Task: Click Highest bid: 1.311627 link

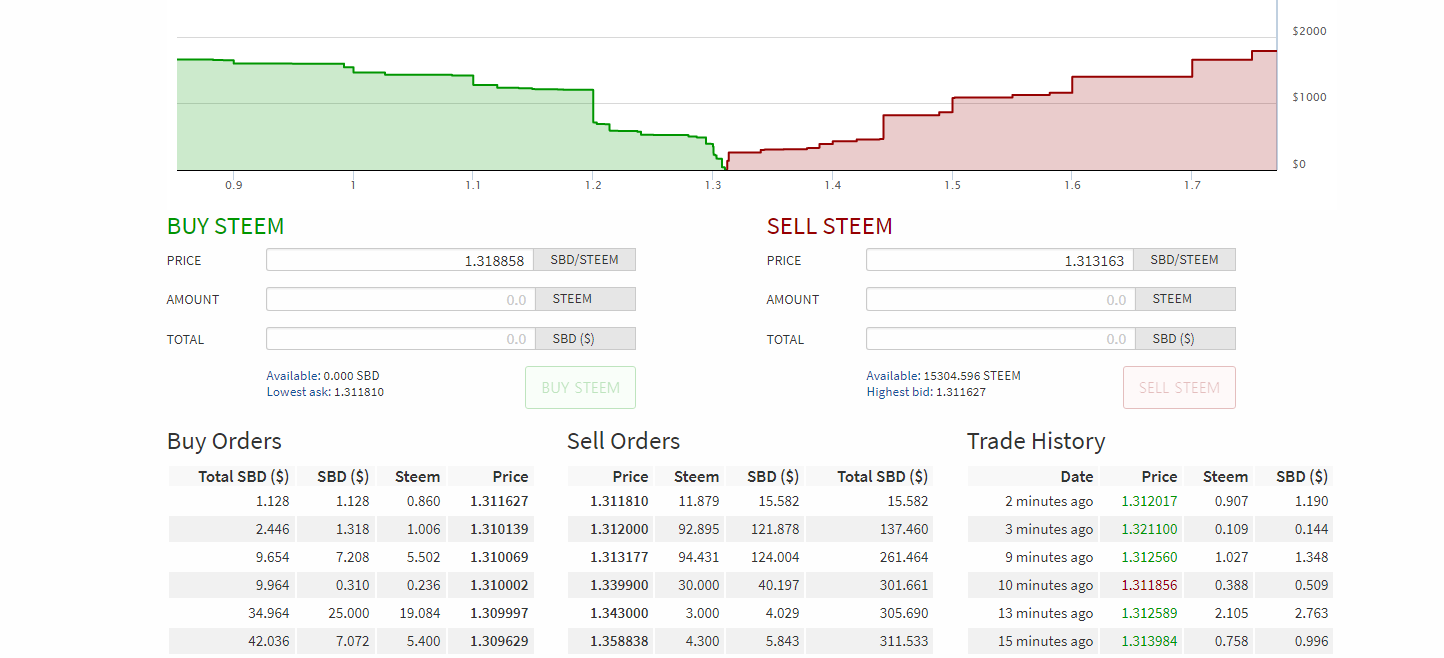Action: pyautogui.click(x=925, y=392)
